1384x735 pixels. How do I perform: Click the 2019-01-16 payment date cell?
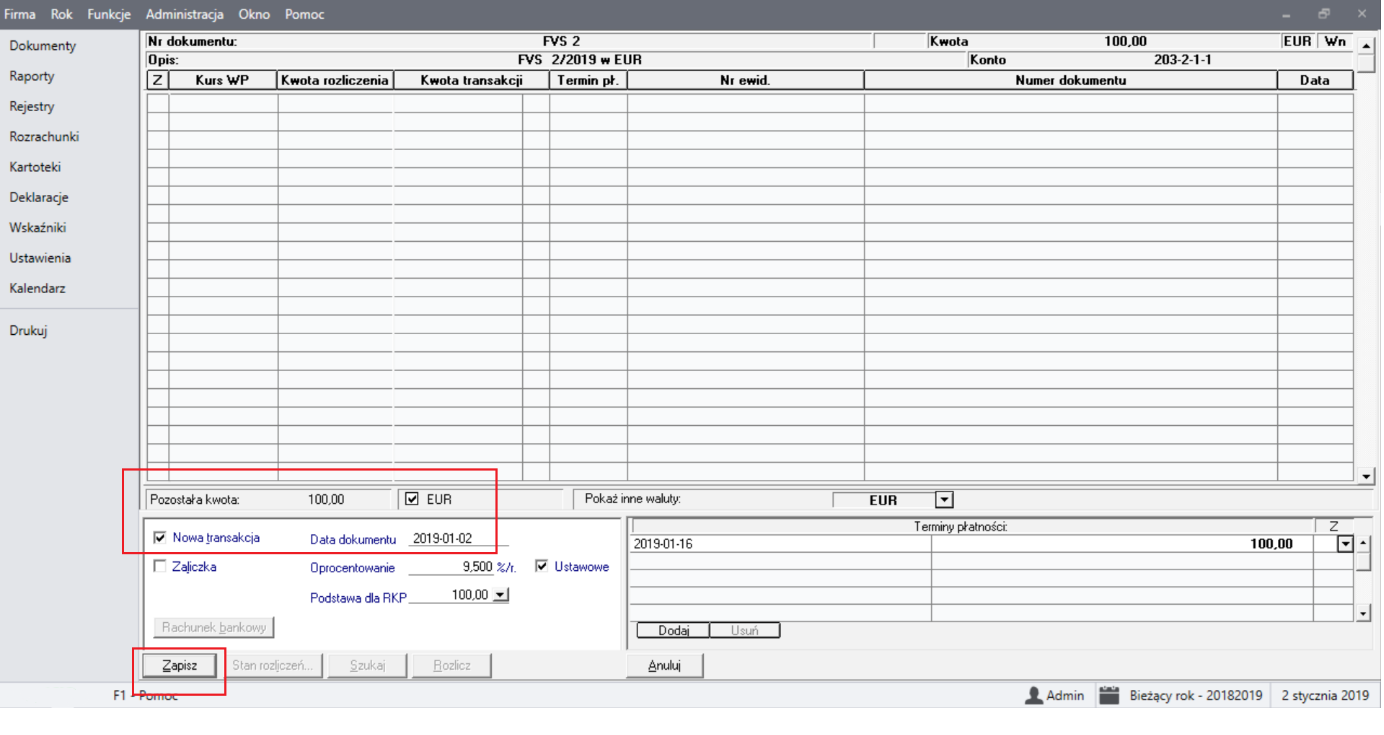pos(782,544)
